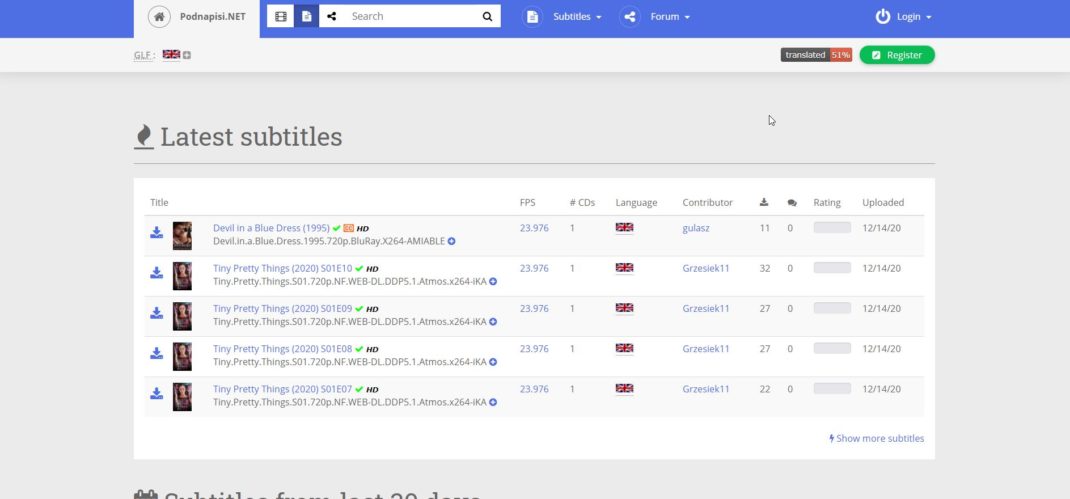Click language flag in S01E07 row
1070x499 pixels.
(x=624, y=389)
